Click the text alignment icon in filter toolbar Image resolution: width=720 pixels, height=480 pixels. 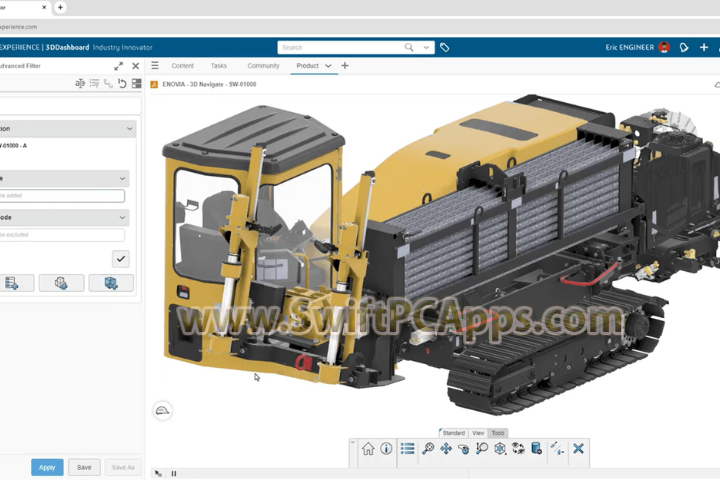coord(80,83)
